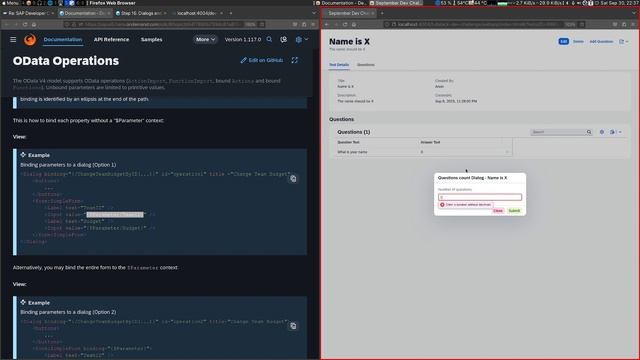Screen dimensions: 640x360
Task: Expand the export options arrow in Questions toolbar
Action: point(620,132)
